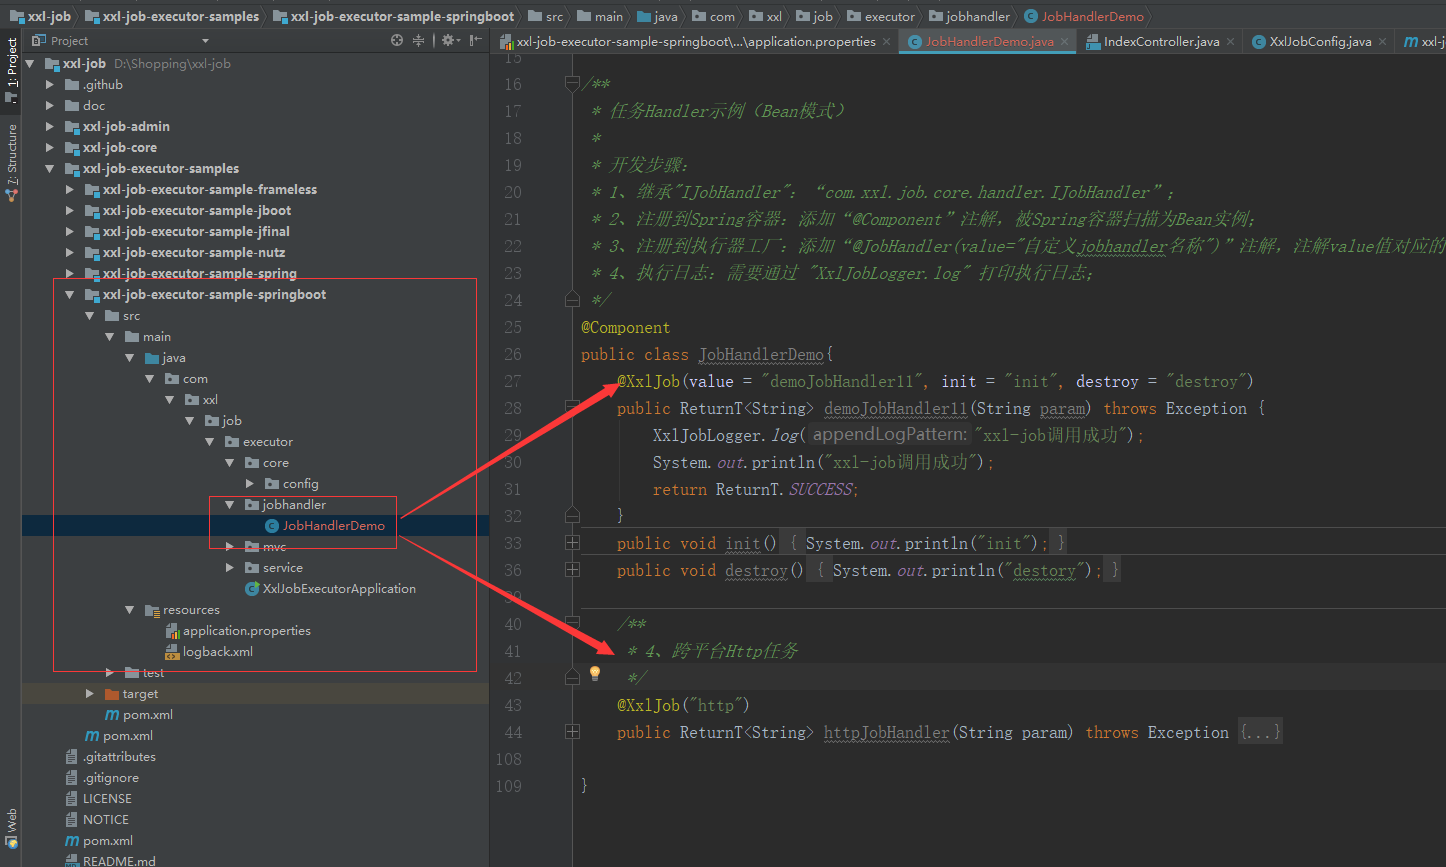Expand the init method fold at line 33
1446x867 pixels.
click(572, 542)
